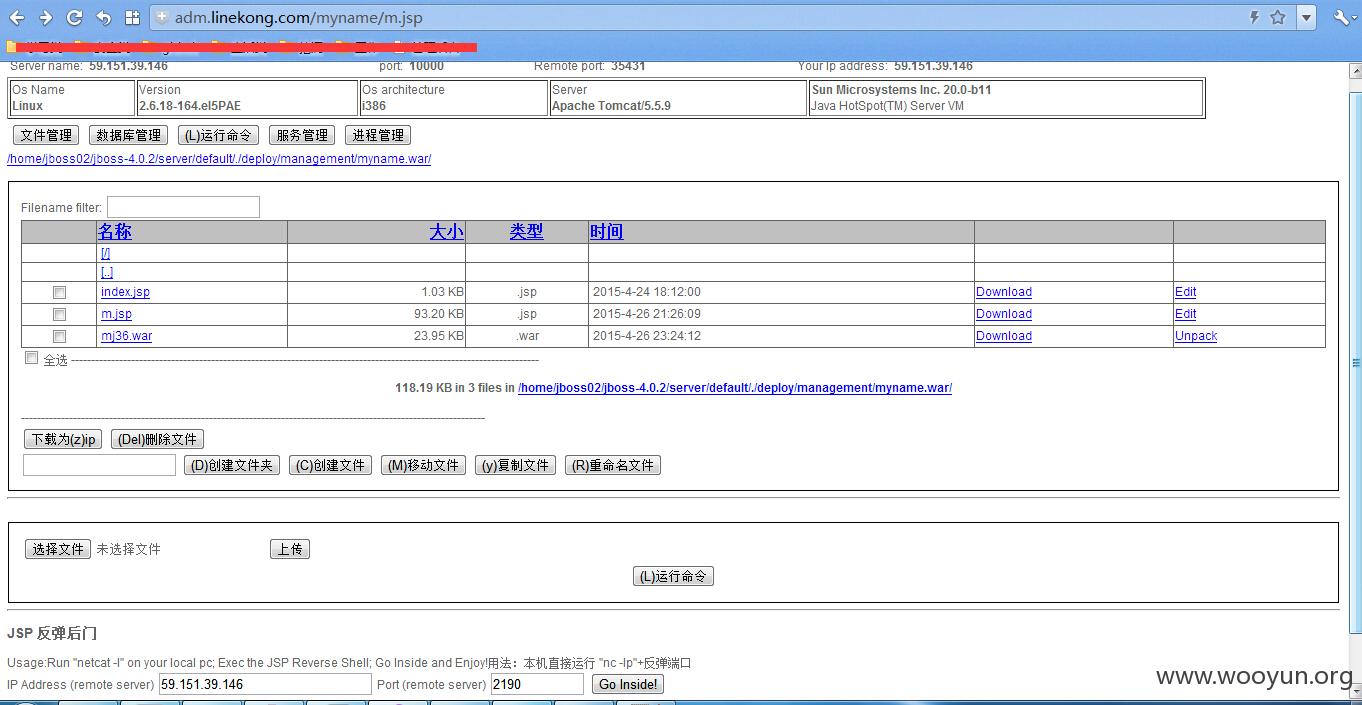Click 下载为(z)ip button
Image resolution: width=1362 pixels, height=705 pixels.
point(63,439)
